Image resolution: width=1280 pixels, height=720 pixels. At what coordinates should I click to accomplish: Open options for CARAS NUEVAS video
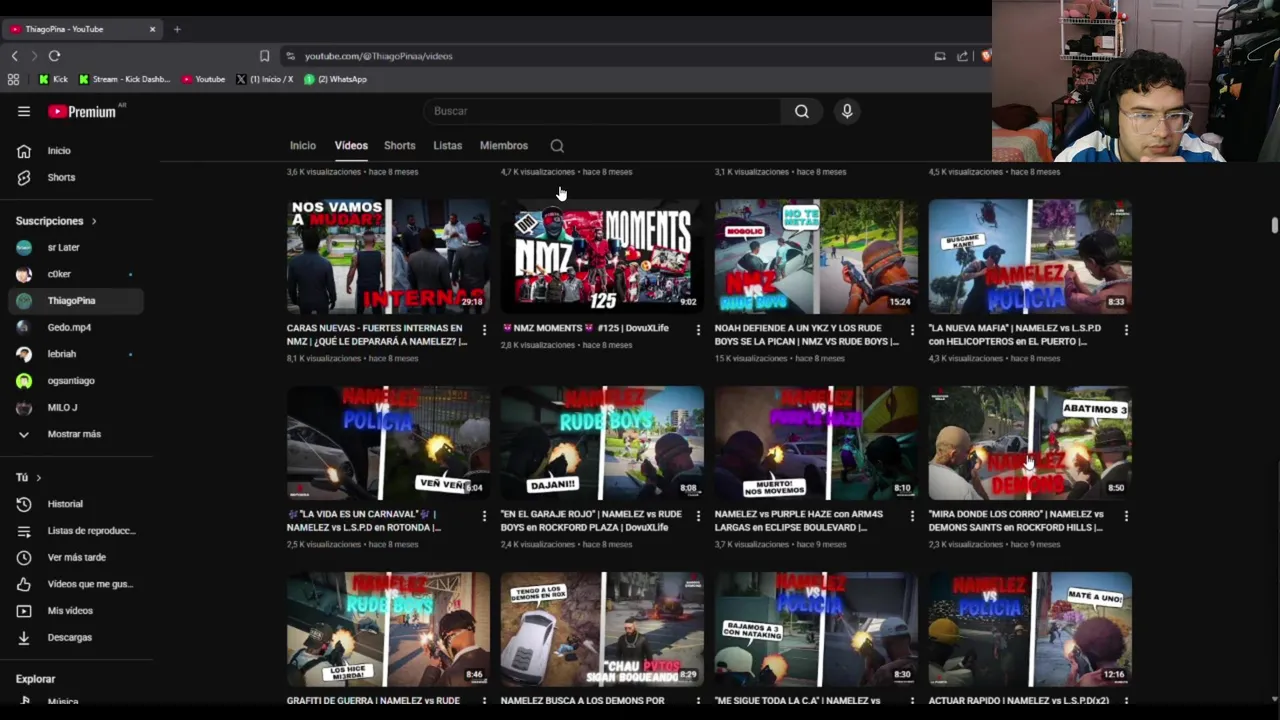pyautogui.click(x=484, y=329)
